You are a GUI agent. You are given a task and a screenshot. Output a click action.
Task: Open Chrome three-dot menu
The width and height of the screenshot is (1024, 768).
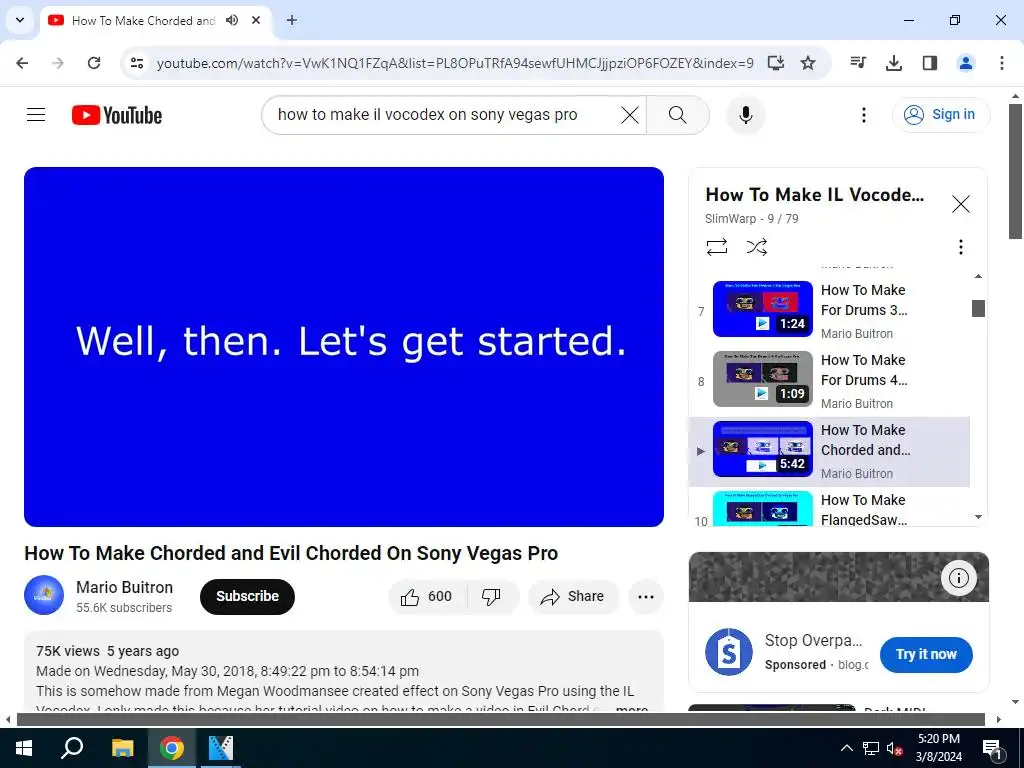pos(1001,63)
